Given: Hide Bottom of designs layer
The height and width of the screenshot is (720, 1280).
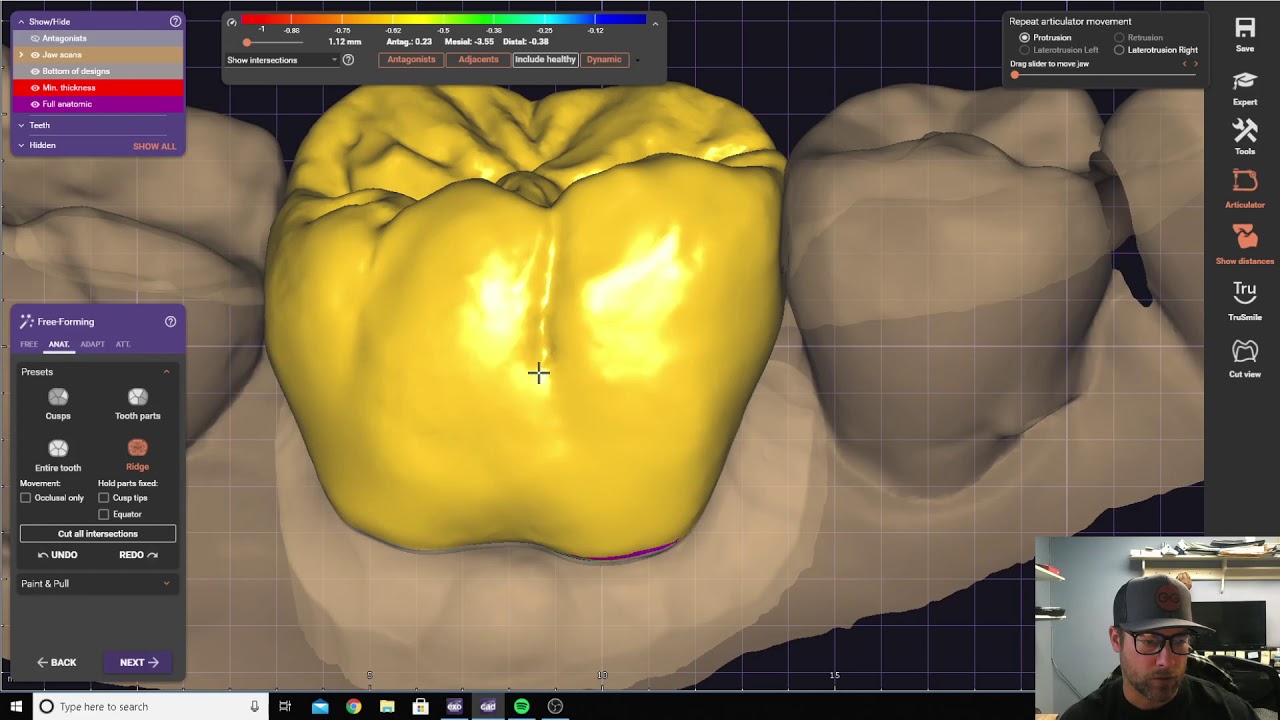Looking at the screenshot, I should coord(35,71).
